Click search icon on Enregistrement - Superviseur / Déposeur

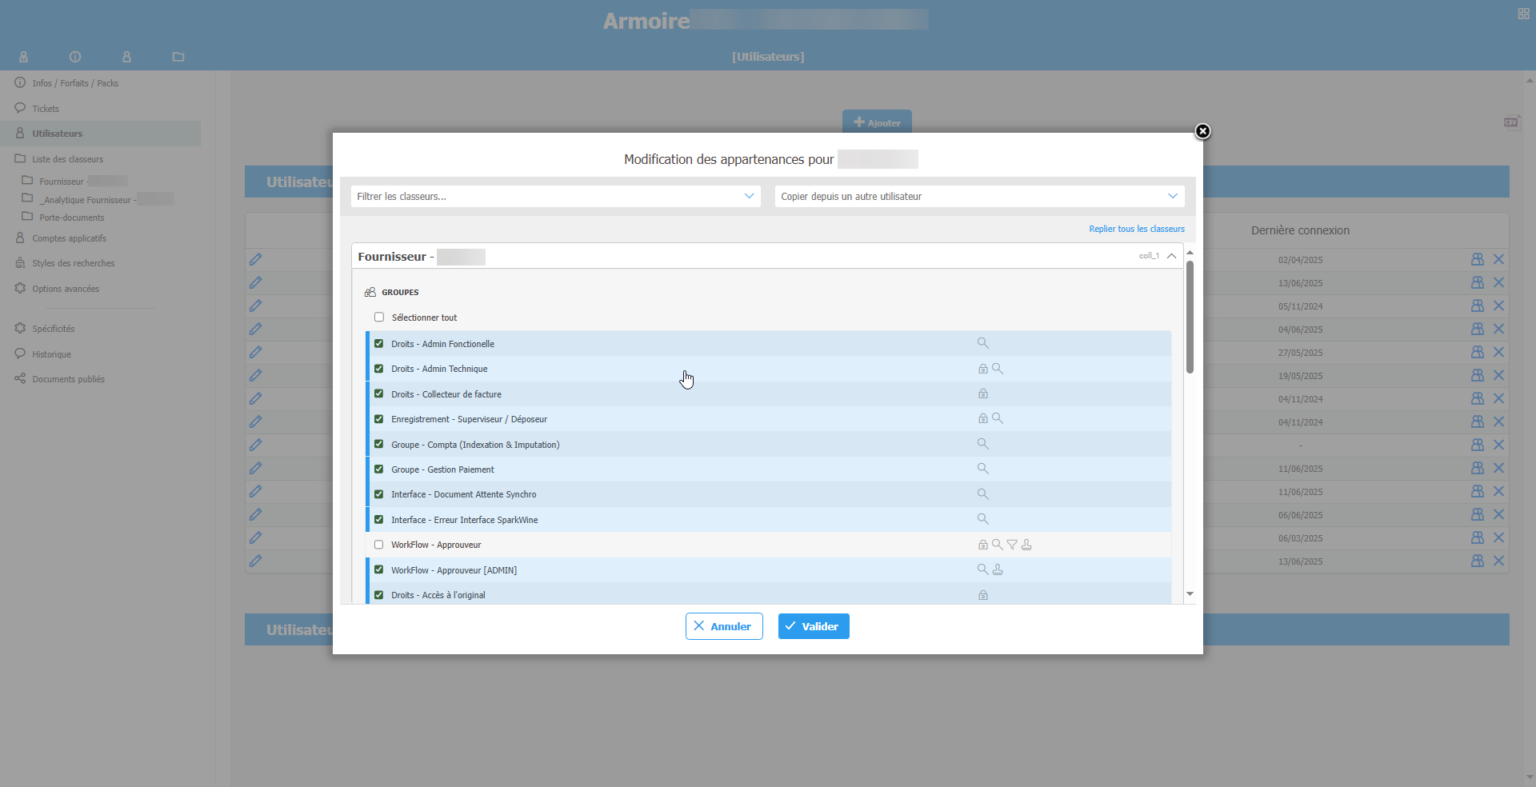click(997, 419)
